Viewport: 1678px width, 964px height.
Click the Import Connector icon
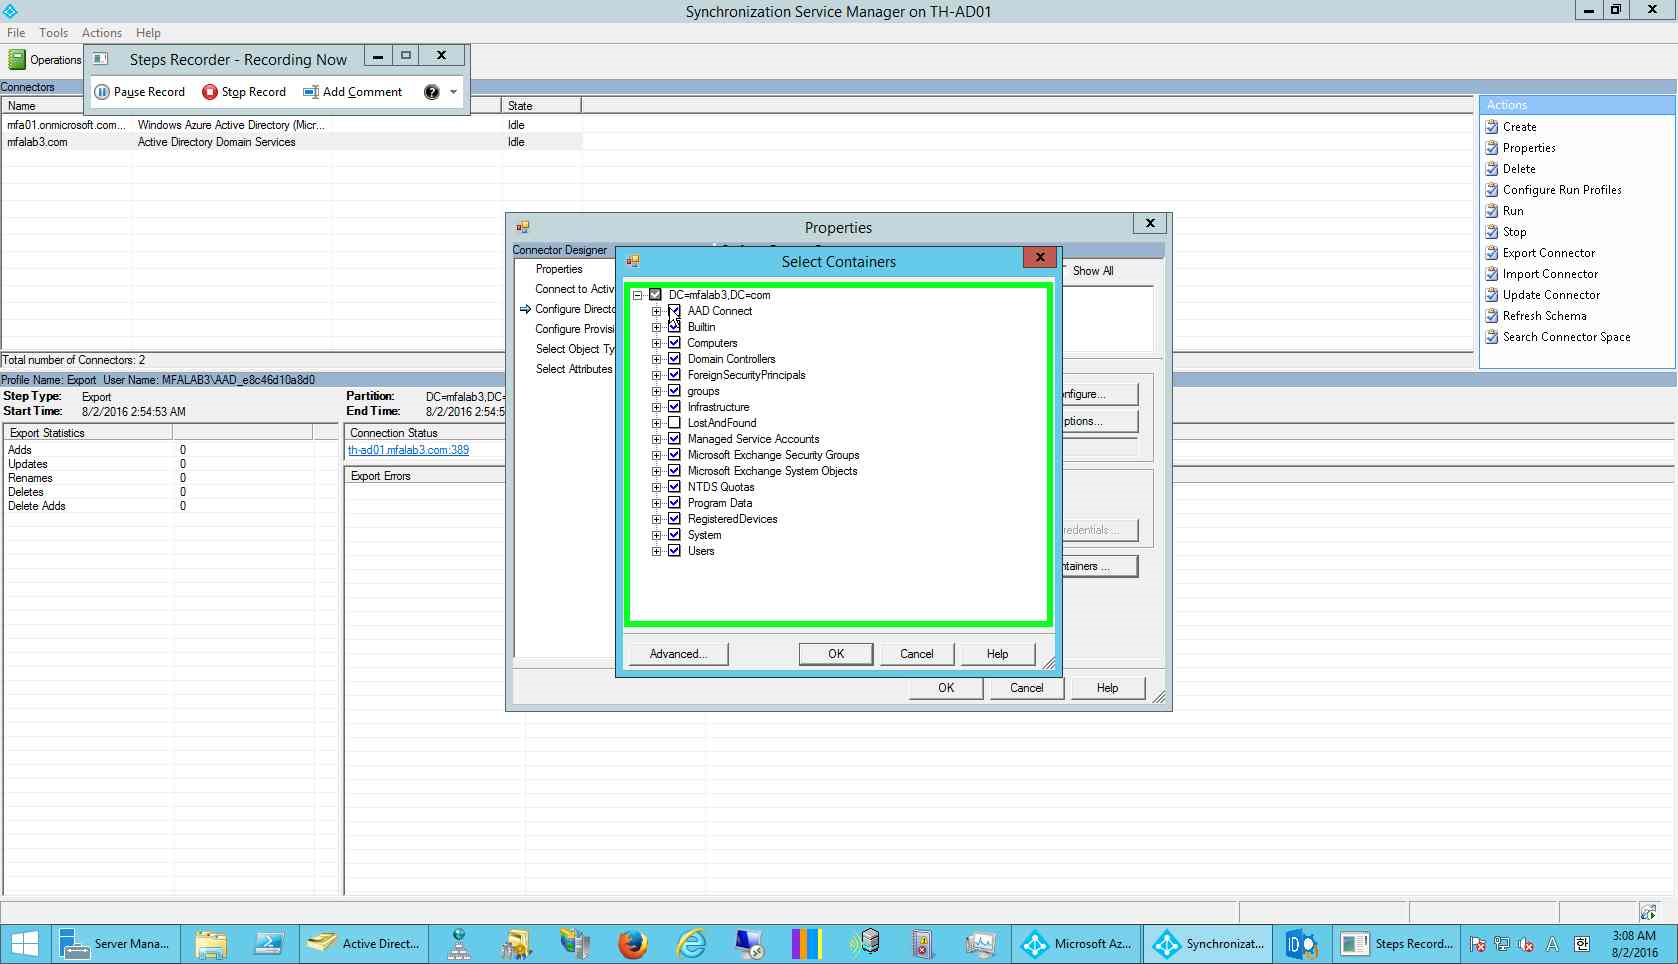(1492, 274)
